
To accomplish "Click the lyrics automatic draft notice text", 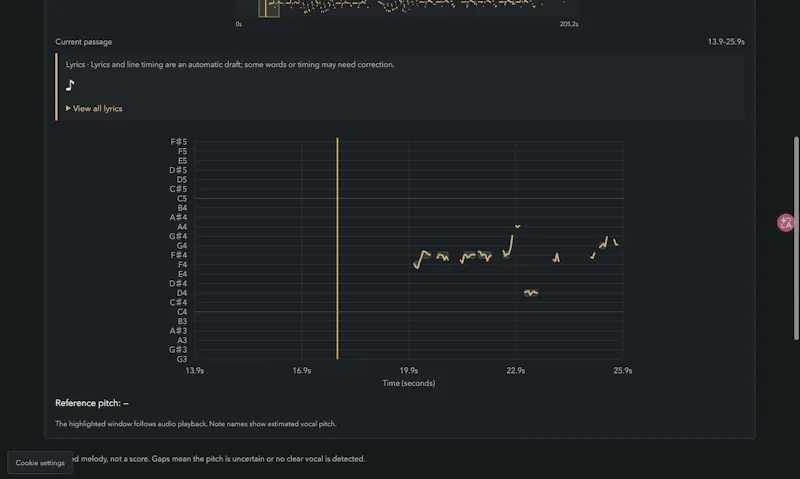I will tap(230, 64).
